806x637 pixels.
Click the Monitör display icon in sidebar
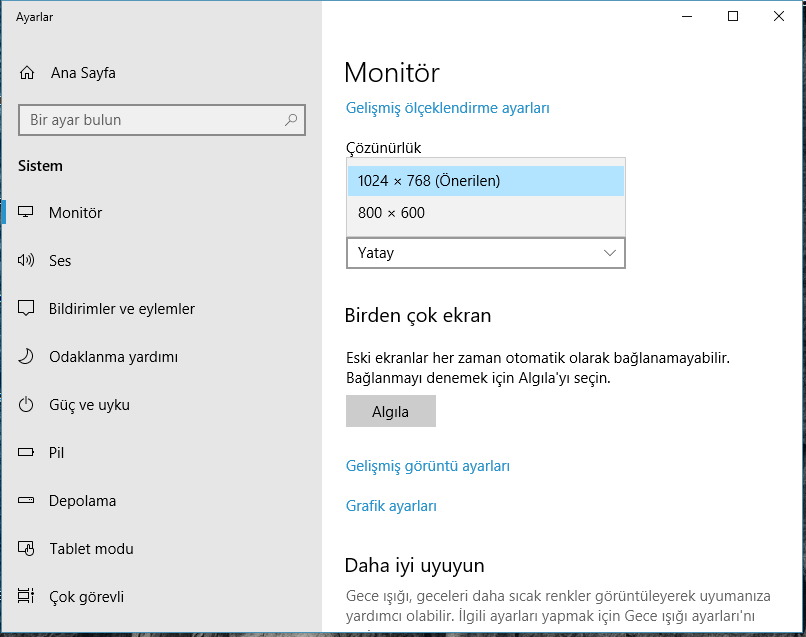(x=27, y=213)
